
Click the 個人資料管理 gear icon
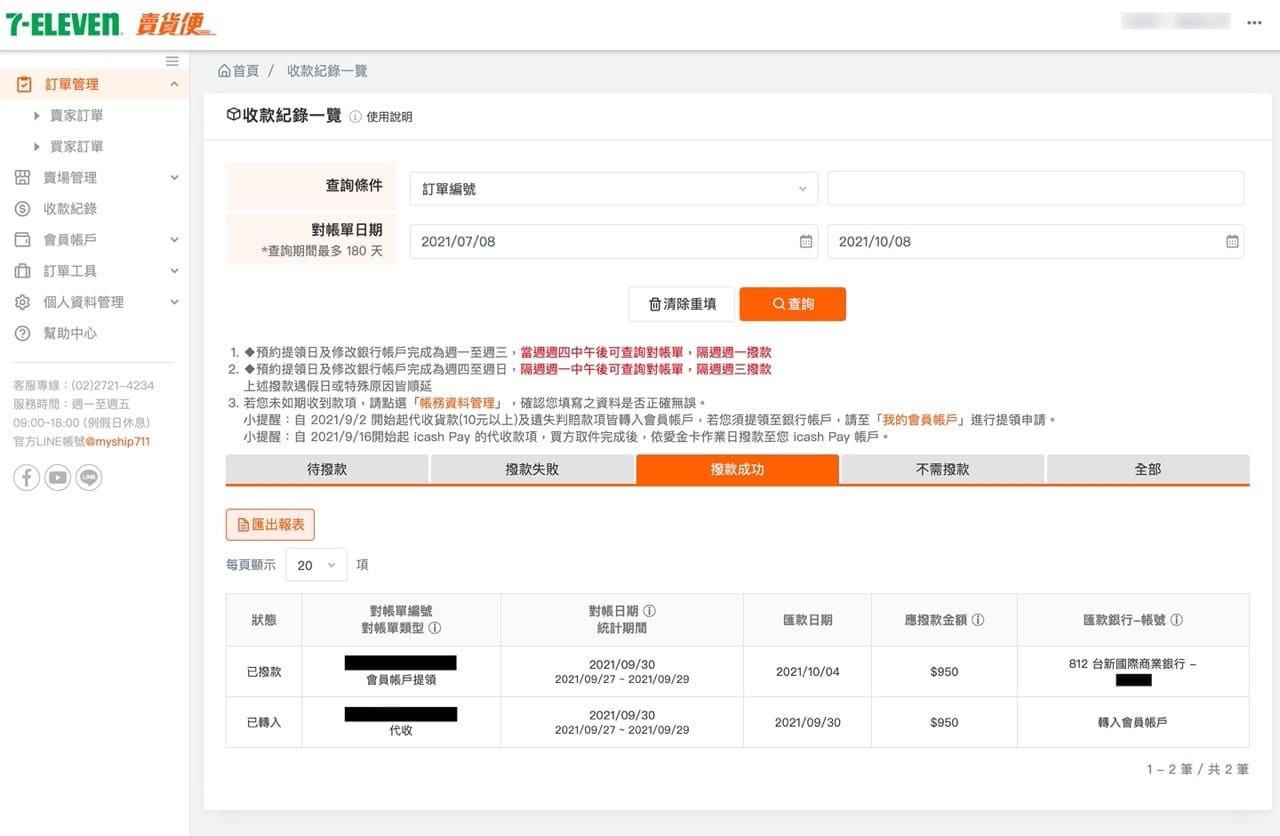(22, 302)
